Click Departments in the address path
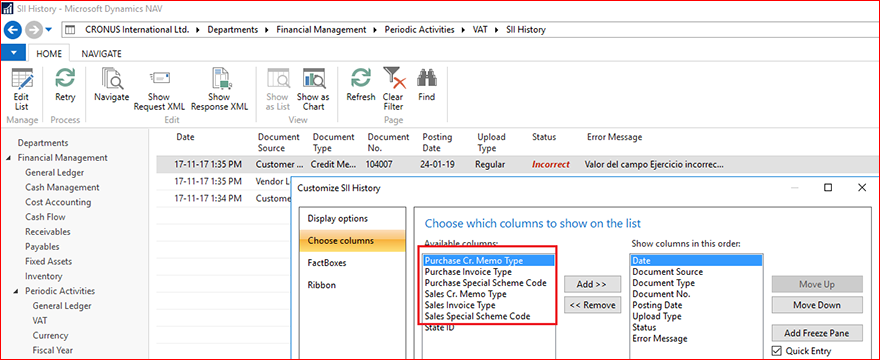The height and width of the screenshot is (360, 880). click(x=233, y=30)
